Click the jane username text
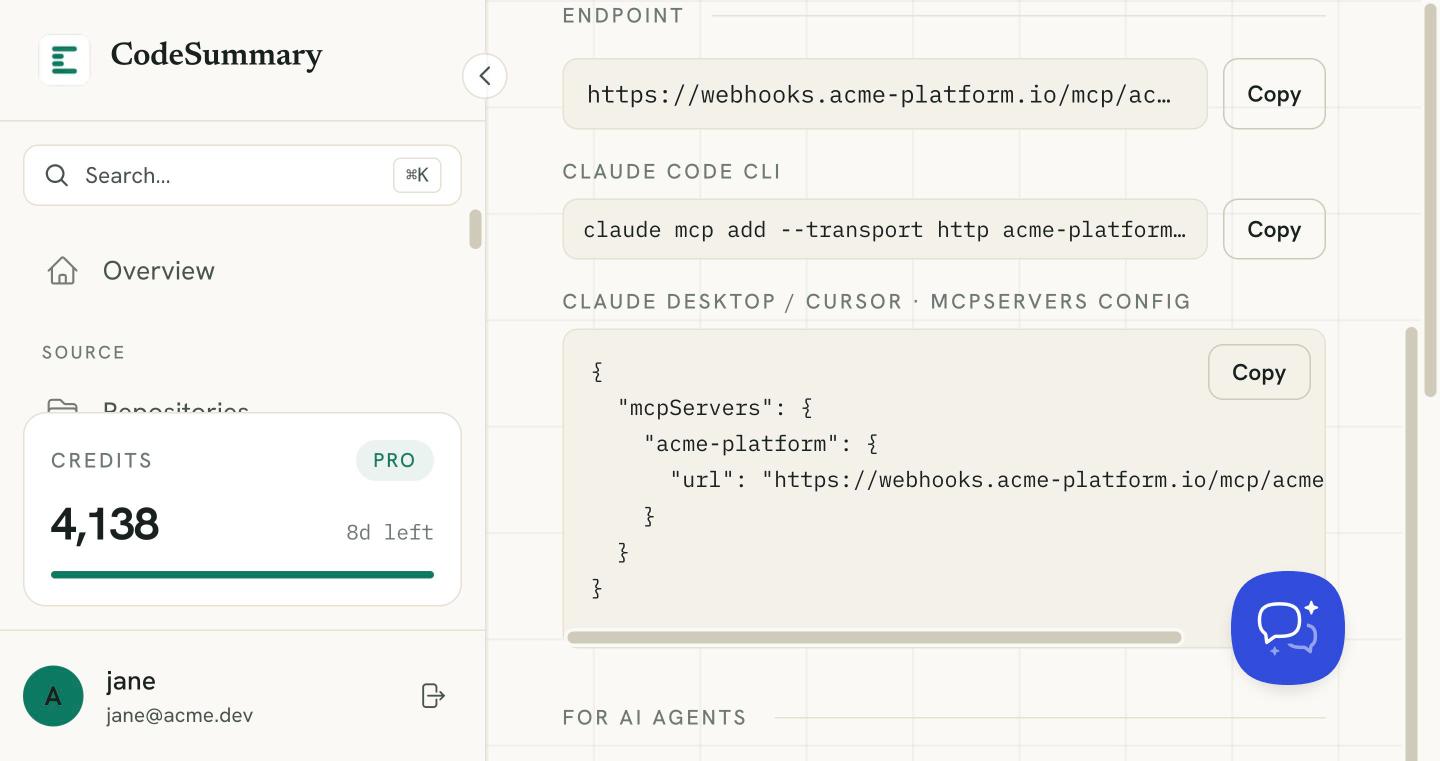This screenshot has width=1440, height=761. point(131,682)
